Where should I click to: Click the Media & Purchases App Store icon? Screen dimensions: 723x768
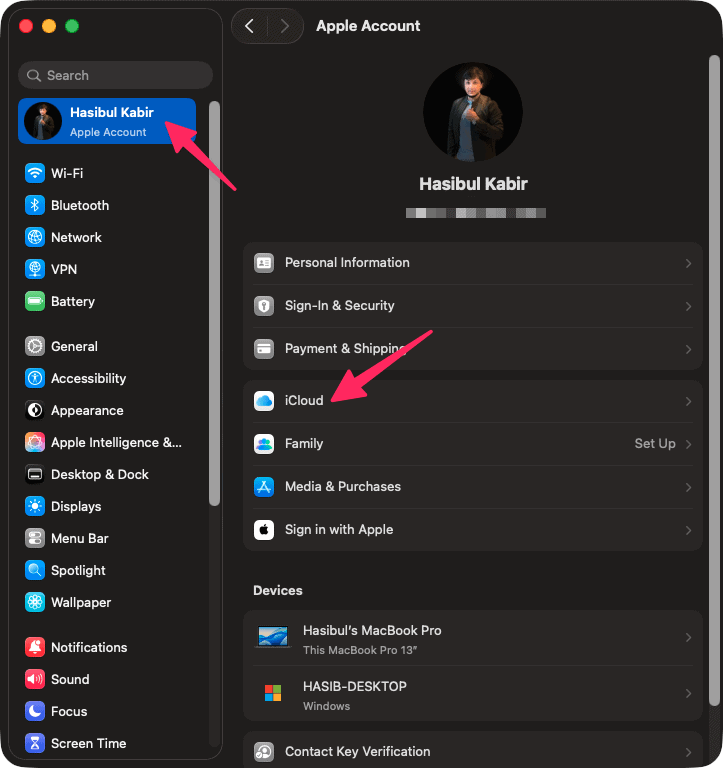[264, 487]
